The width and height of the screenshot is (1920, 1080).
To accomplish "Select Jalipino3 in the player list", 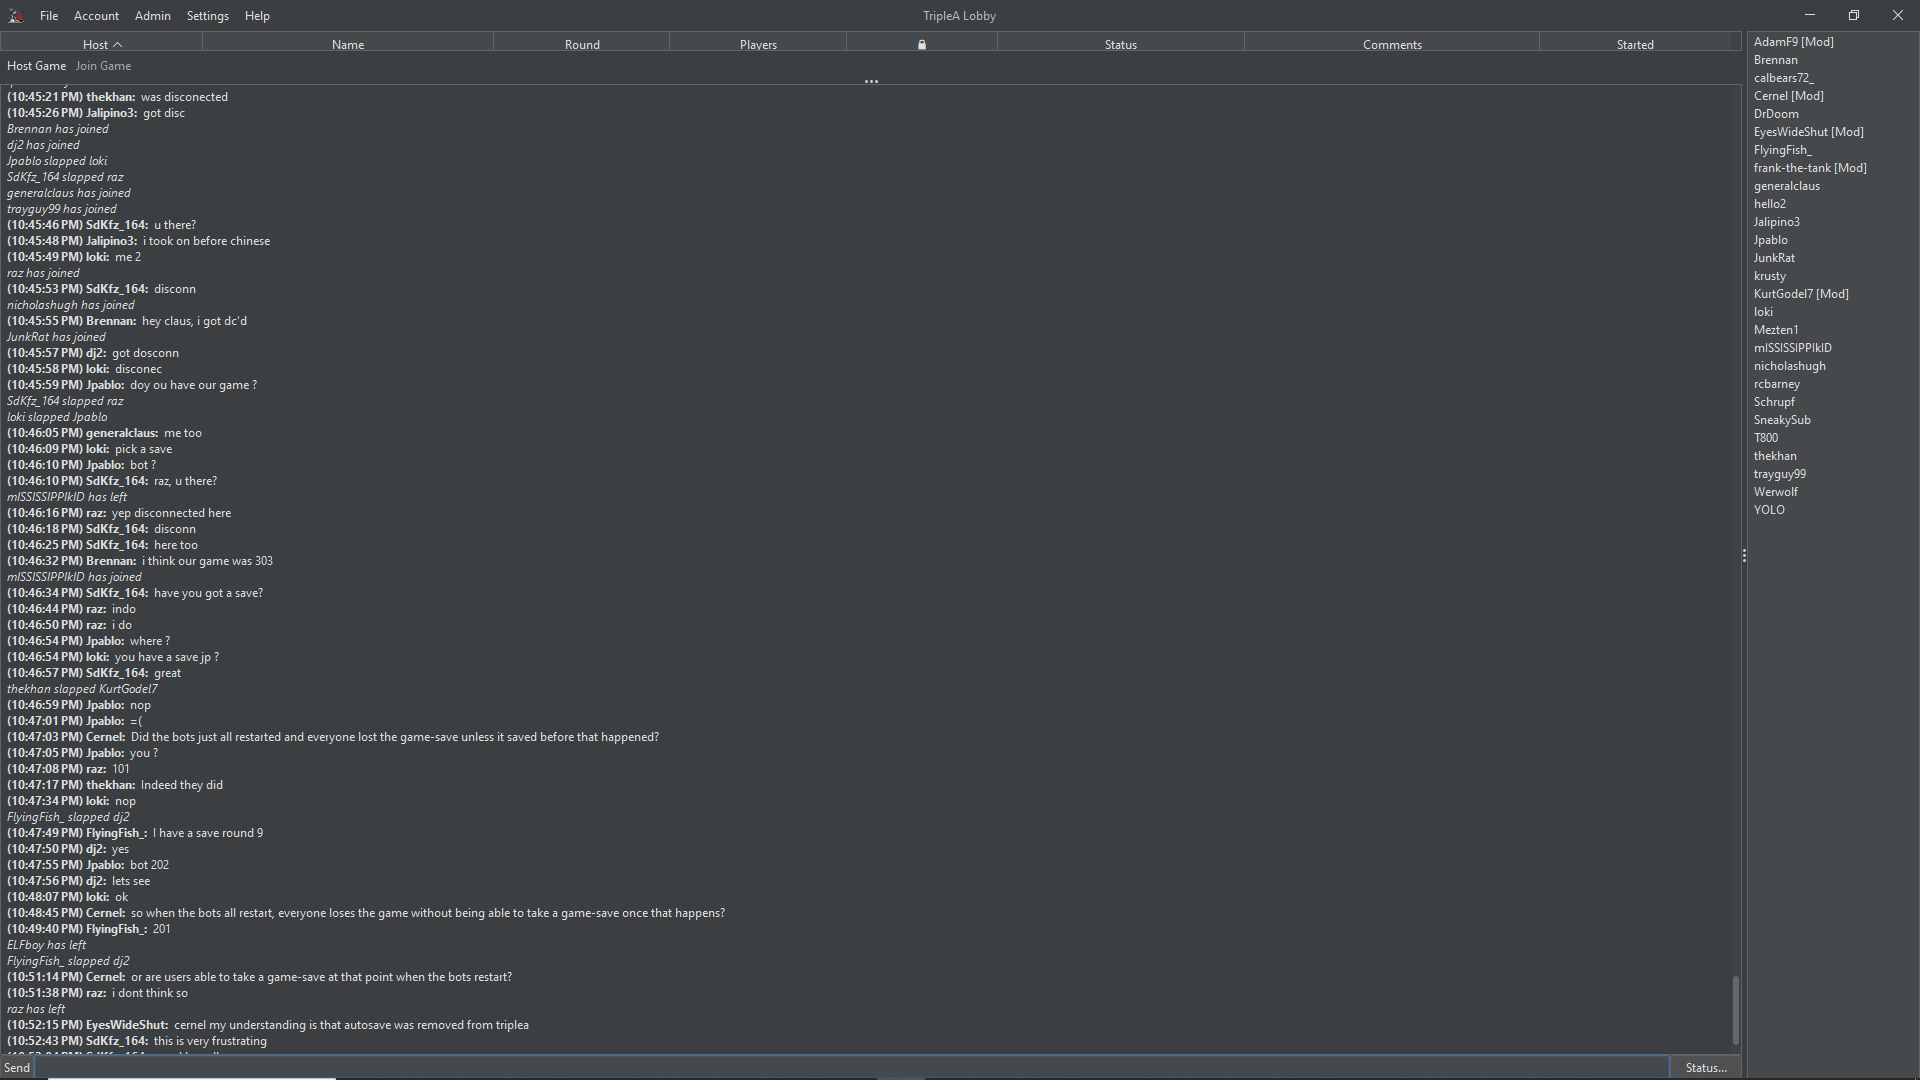I will pyautogui.click(x=1776, y=222).
